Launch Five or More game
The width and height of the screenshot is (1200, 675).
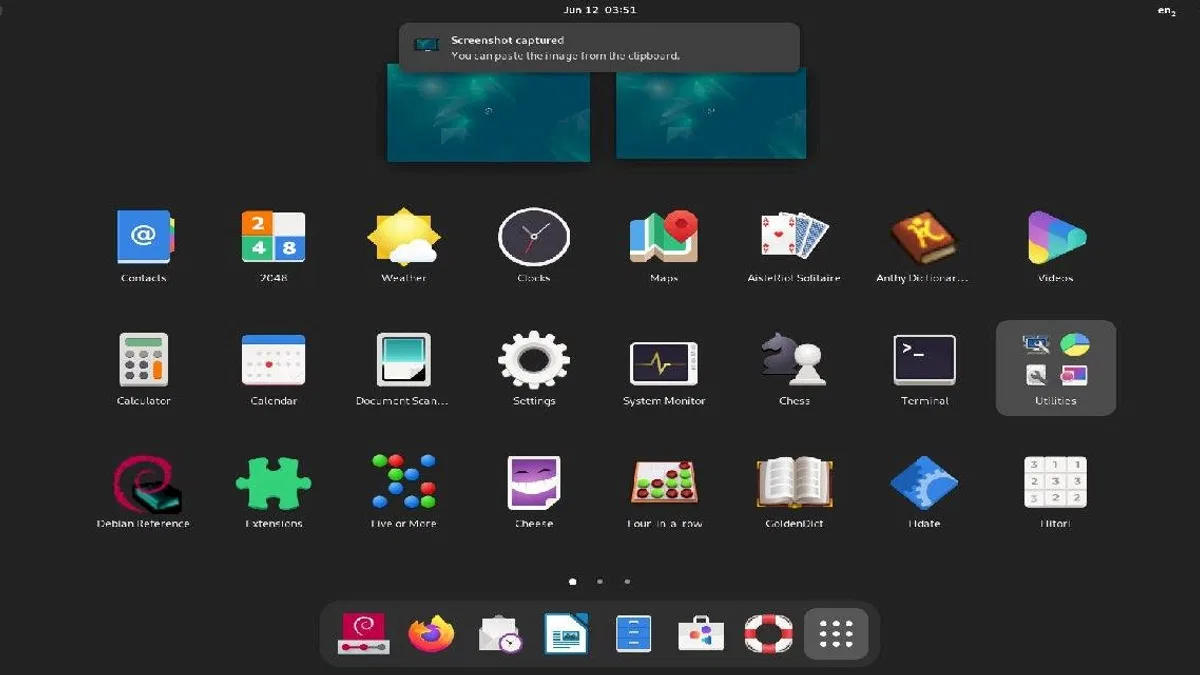(x=404, y=491)
